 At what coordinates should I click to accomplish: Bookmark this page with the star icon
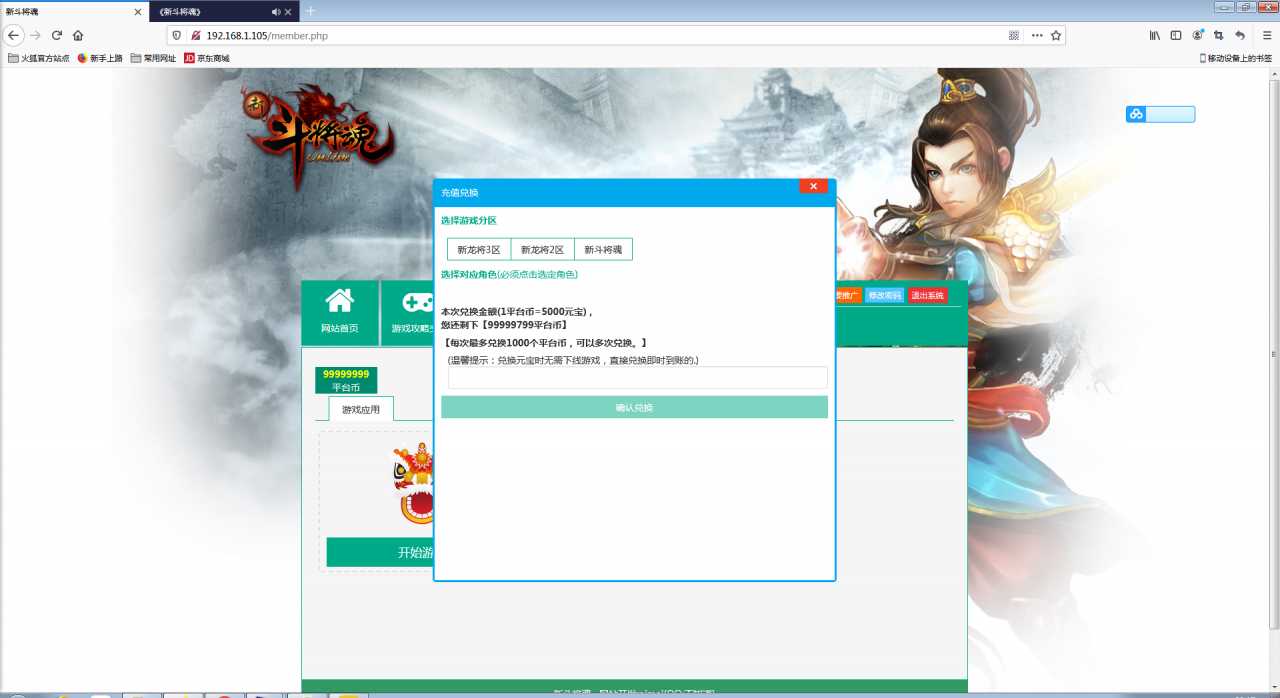[x=1056, y=35]
